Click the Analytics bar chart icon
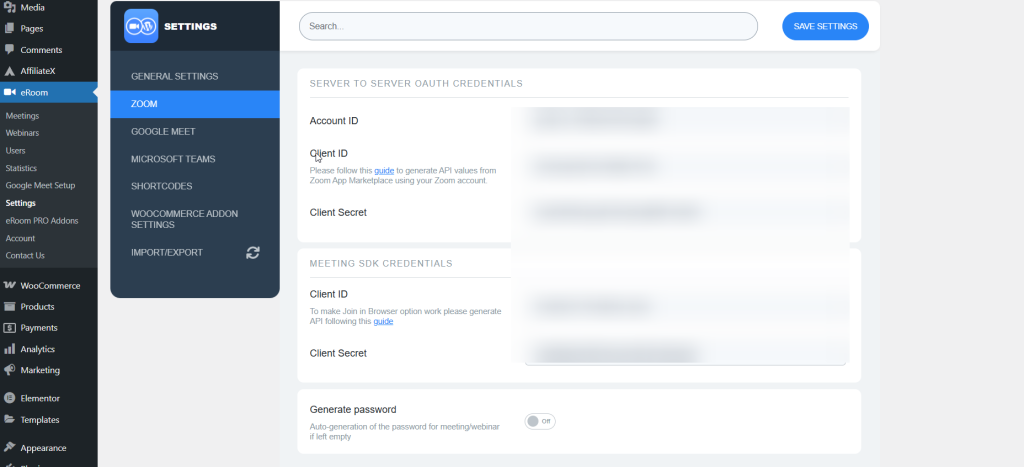 click(10, 349)
